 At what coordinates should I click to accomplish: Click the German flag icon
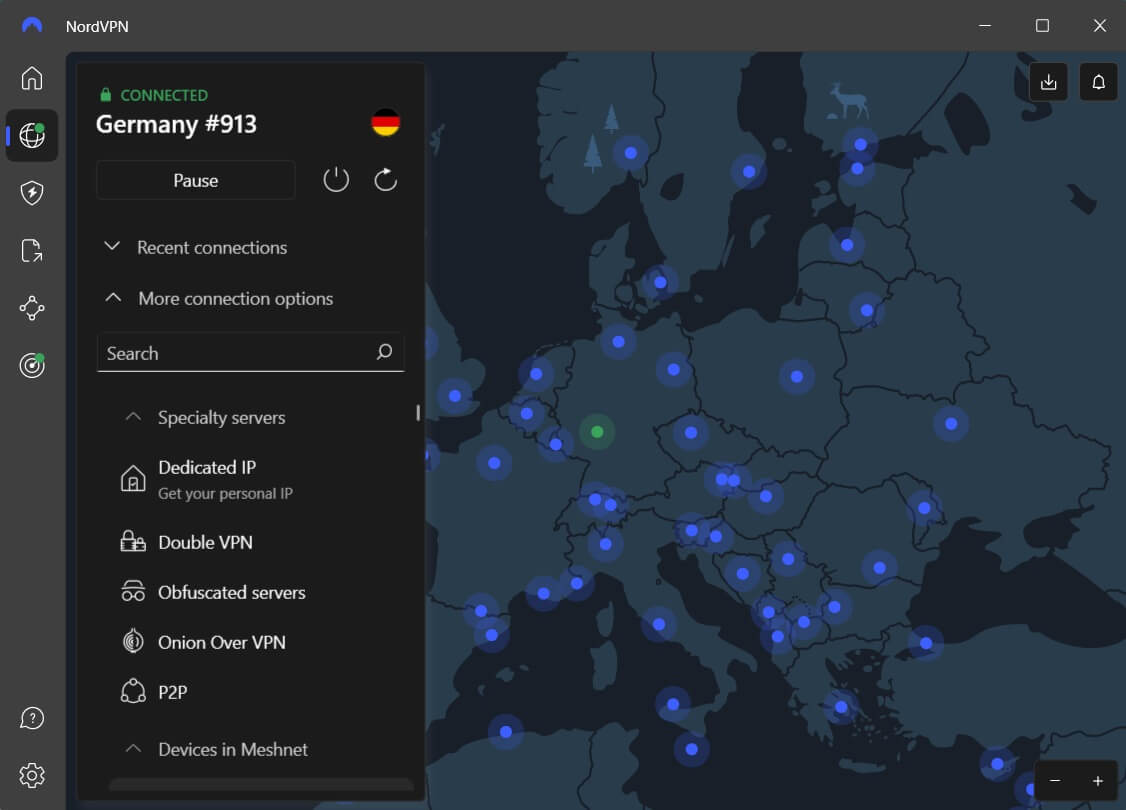(x=386, y=124)
